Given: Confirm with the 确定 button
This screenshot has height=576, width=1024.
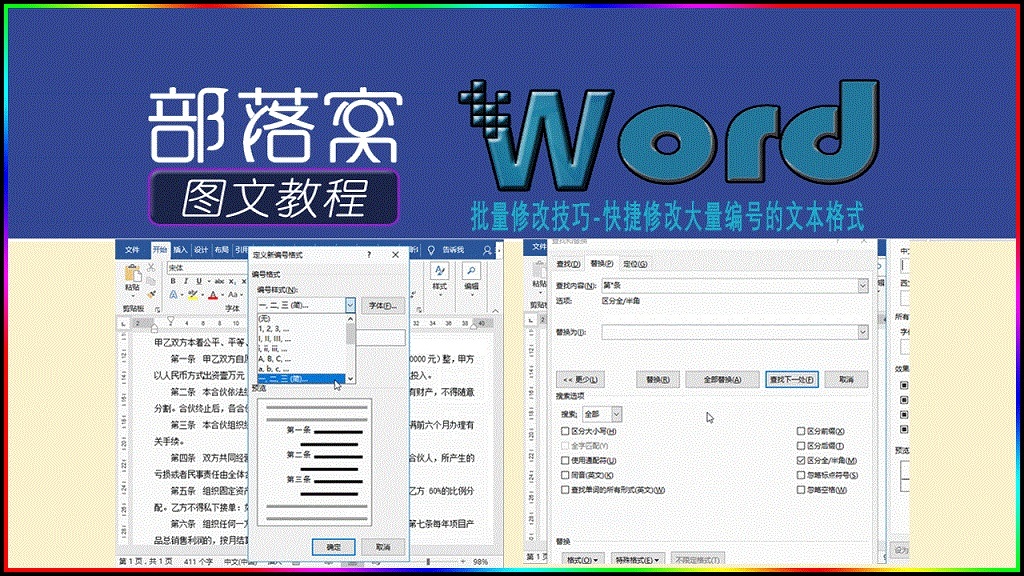Looking at the screenshot, I should (x=333, y=547).
